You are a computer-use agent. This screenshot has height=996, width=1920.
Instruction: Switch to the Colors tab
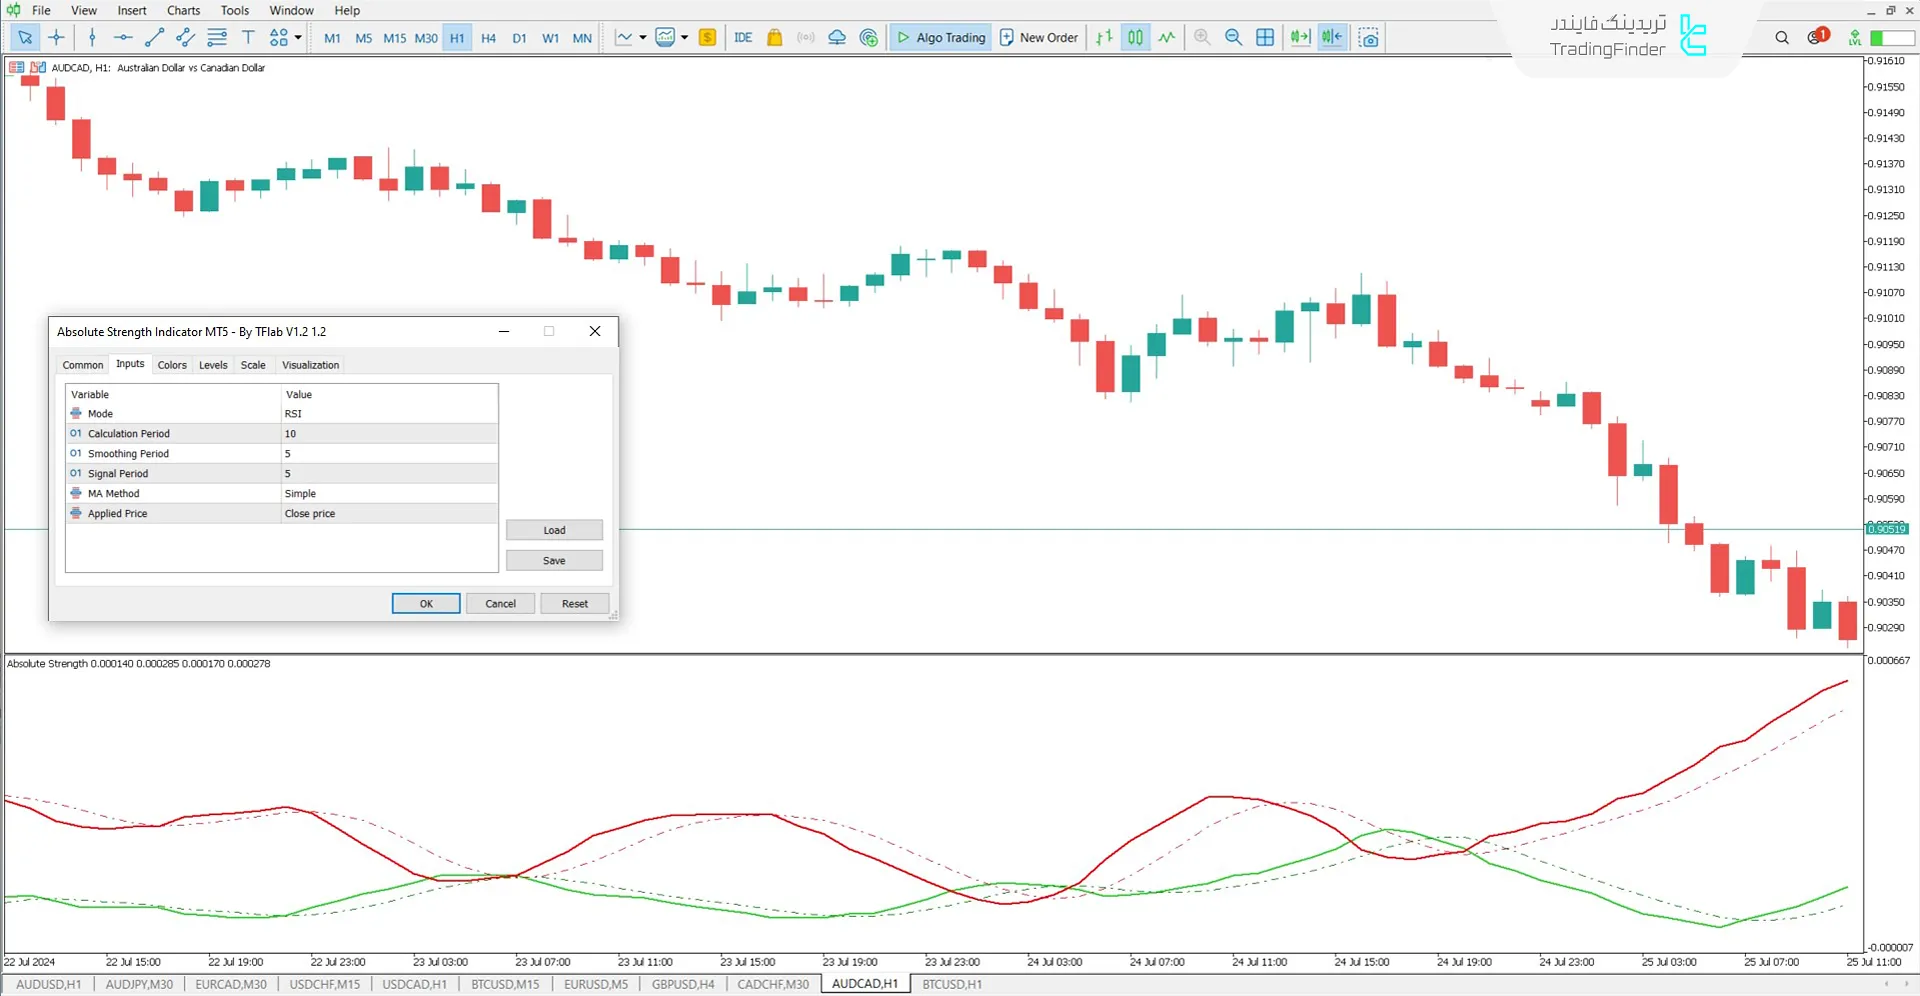[172, 365]
